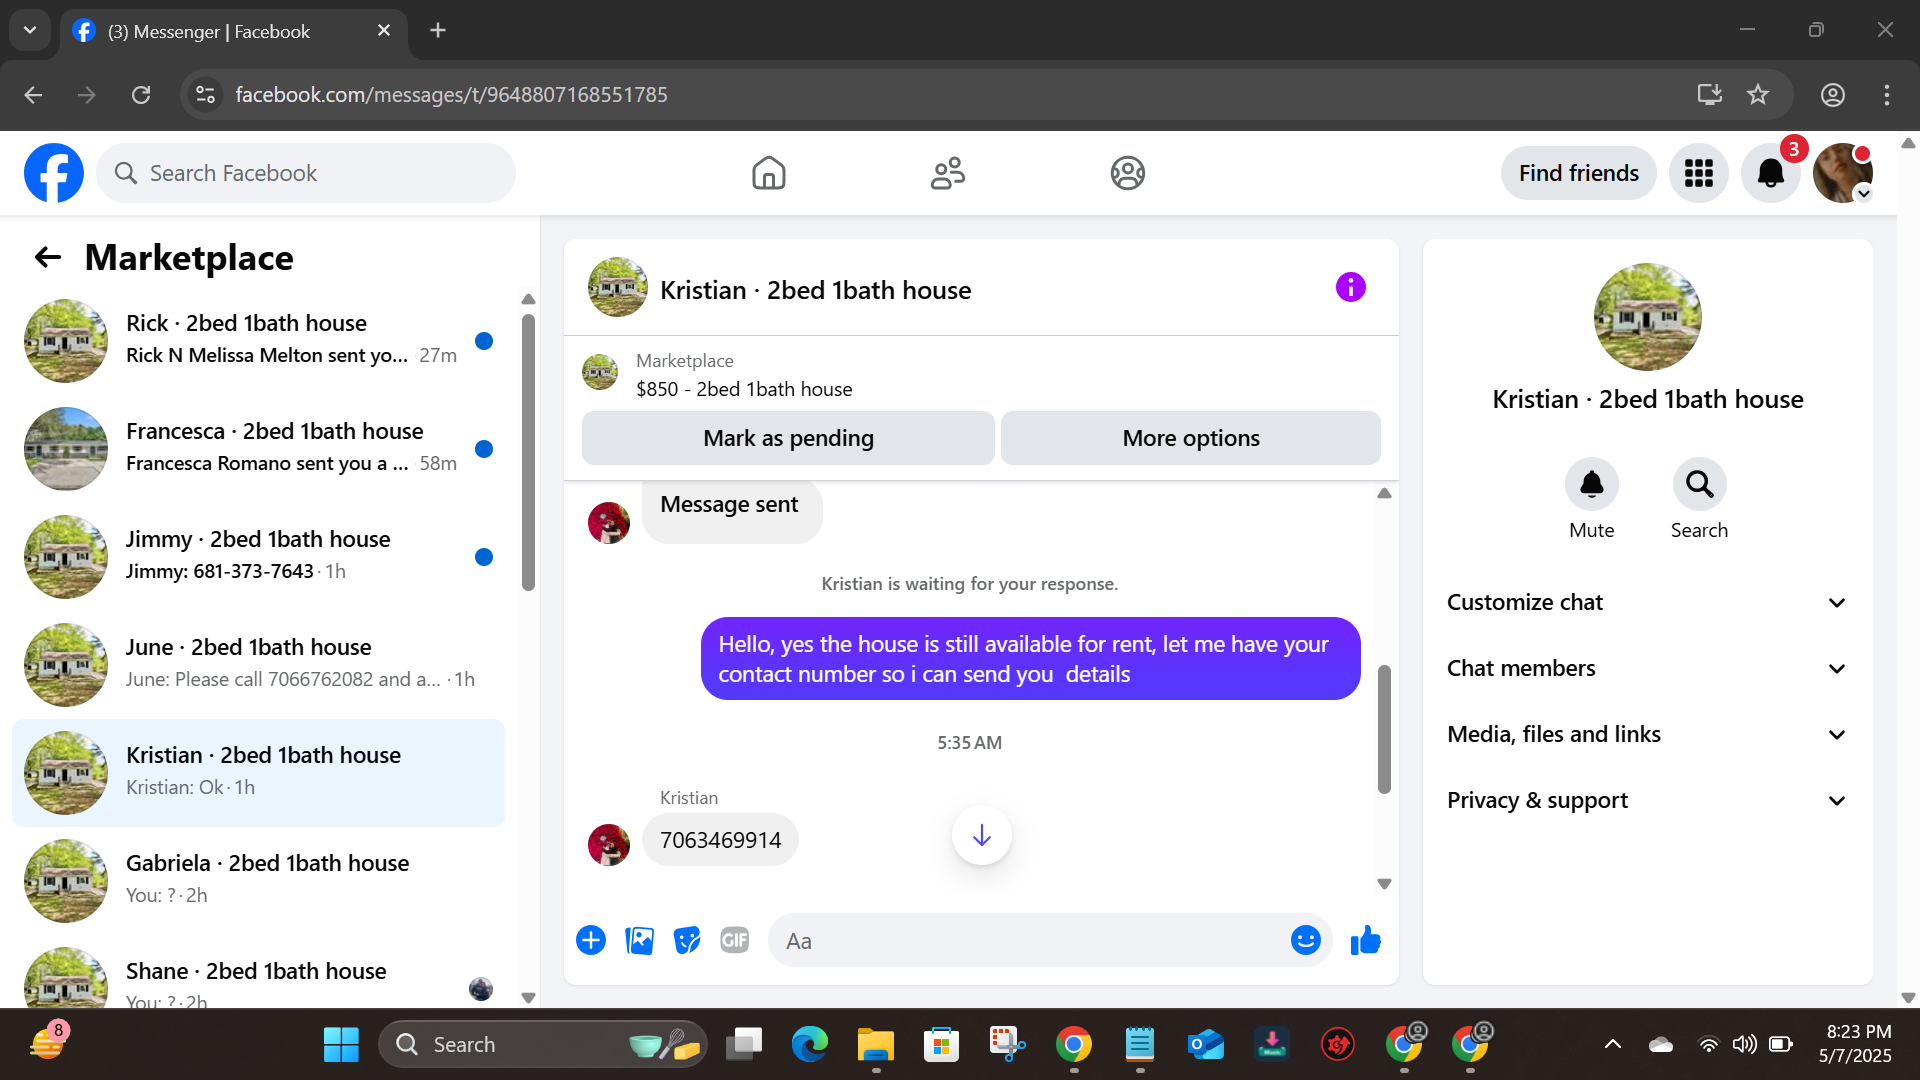Mute this conversation with bell button
1920x1080 pixels.
point(1591,485)
